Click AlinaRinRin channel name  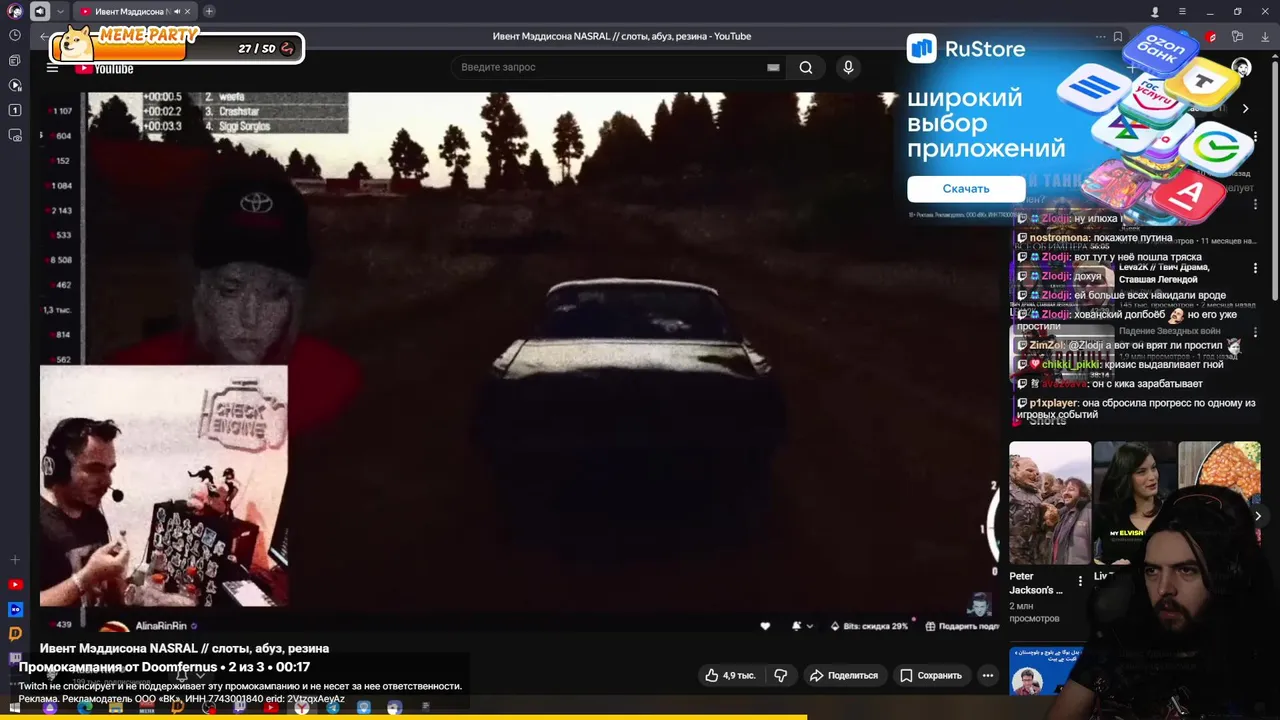(161, 626)
